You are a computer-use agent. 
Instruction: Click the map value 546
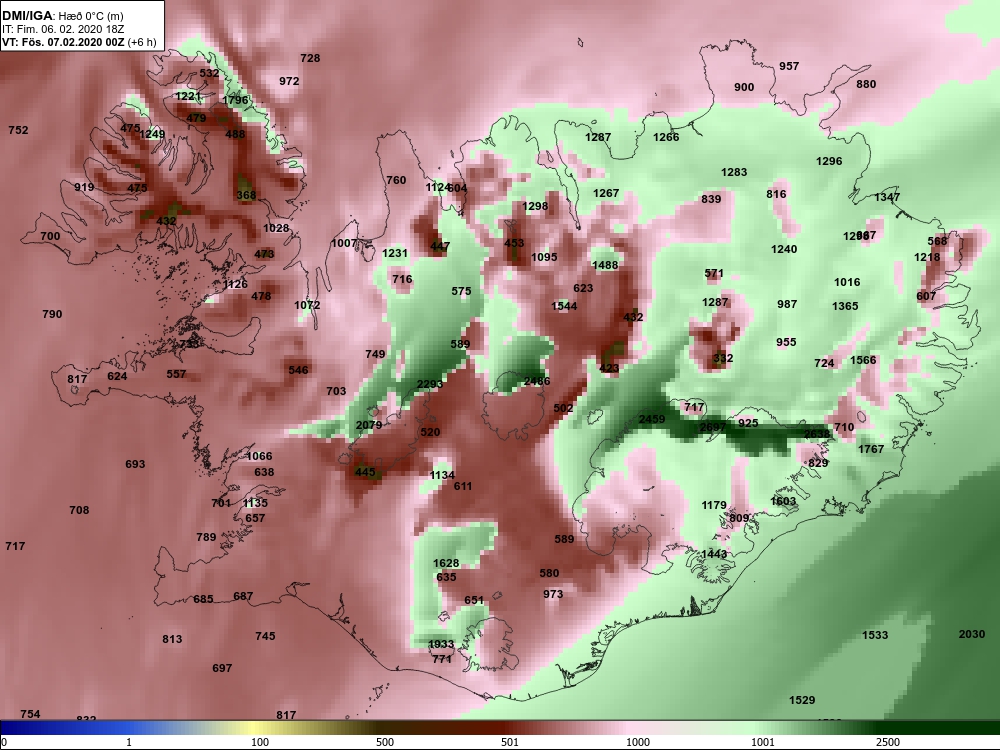click(298, 370)
